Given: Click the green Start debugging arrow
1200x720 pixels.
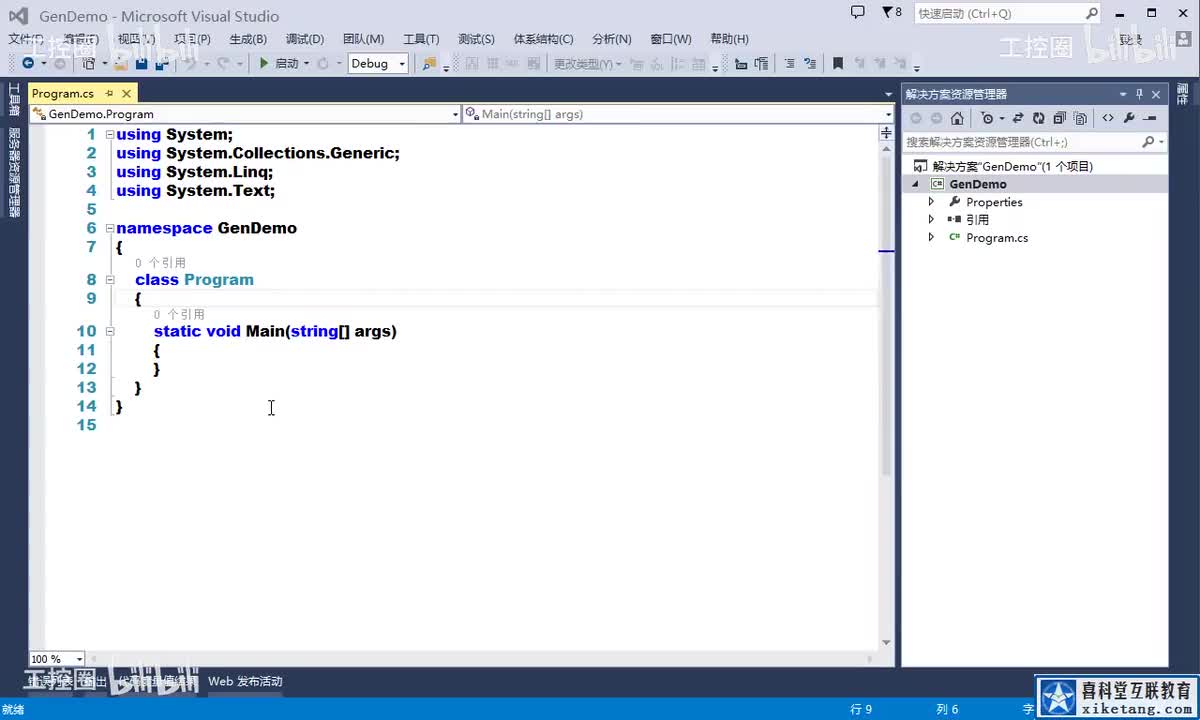Looking at the screenshot, I should (264, 63).
